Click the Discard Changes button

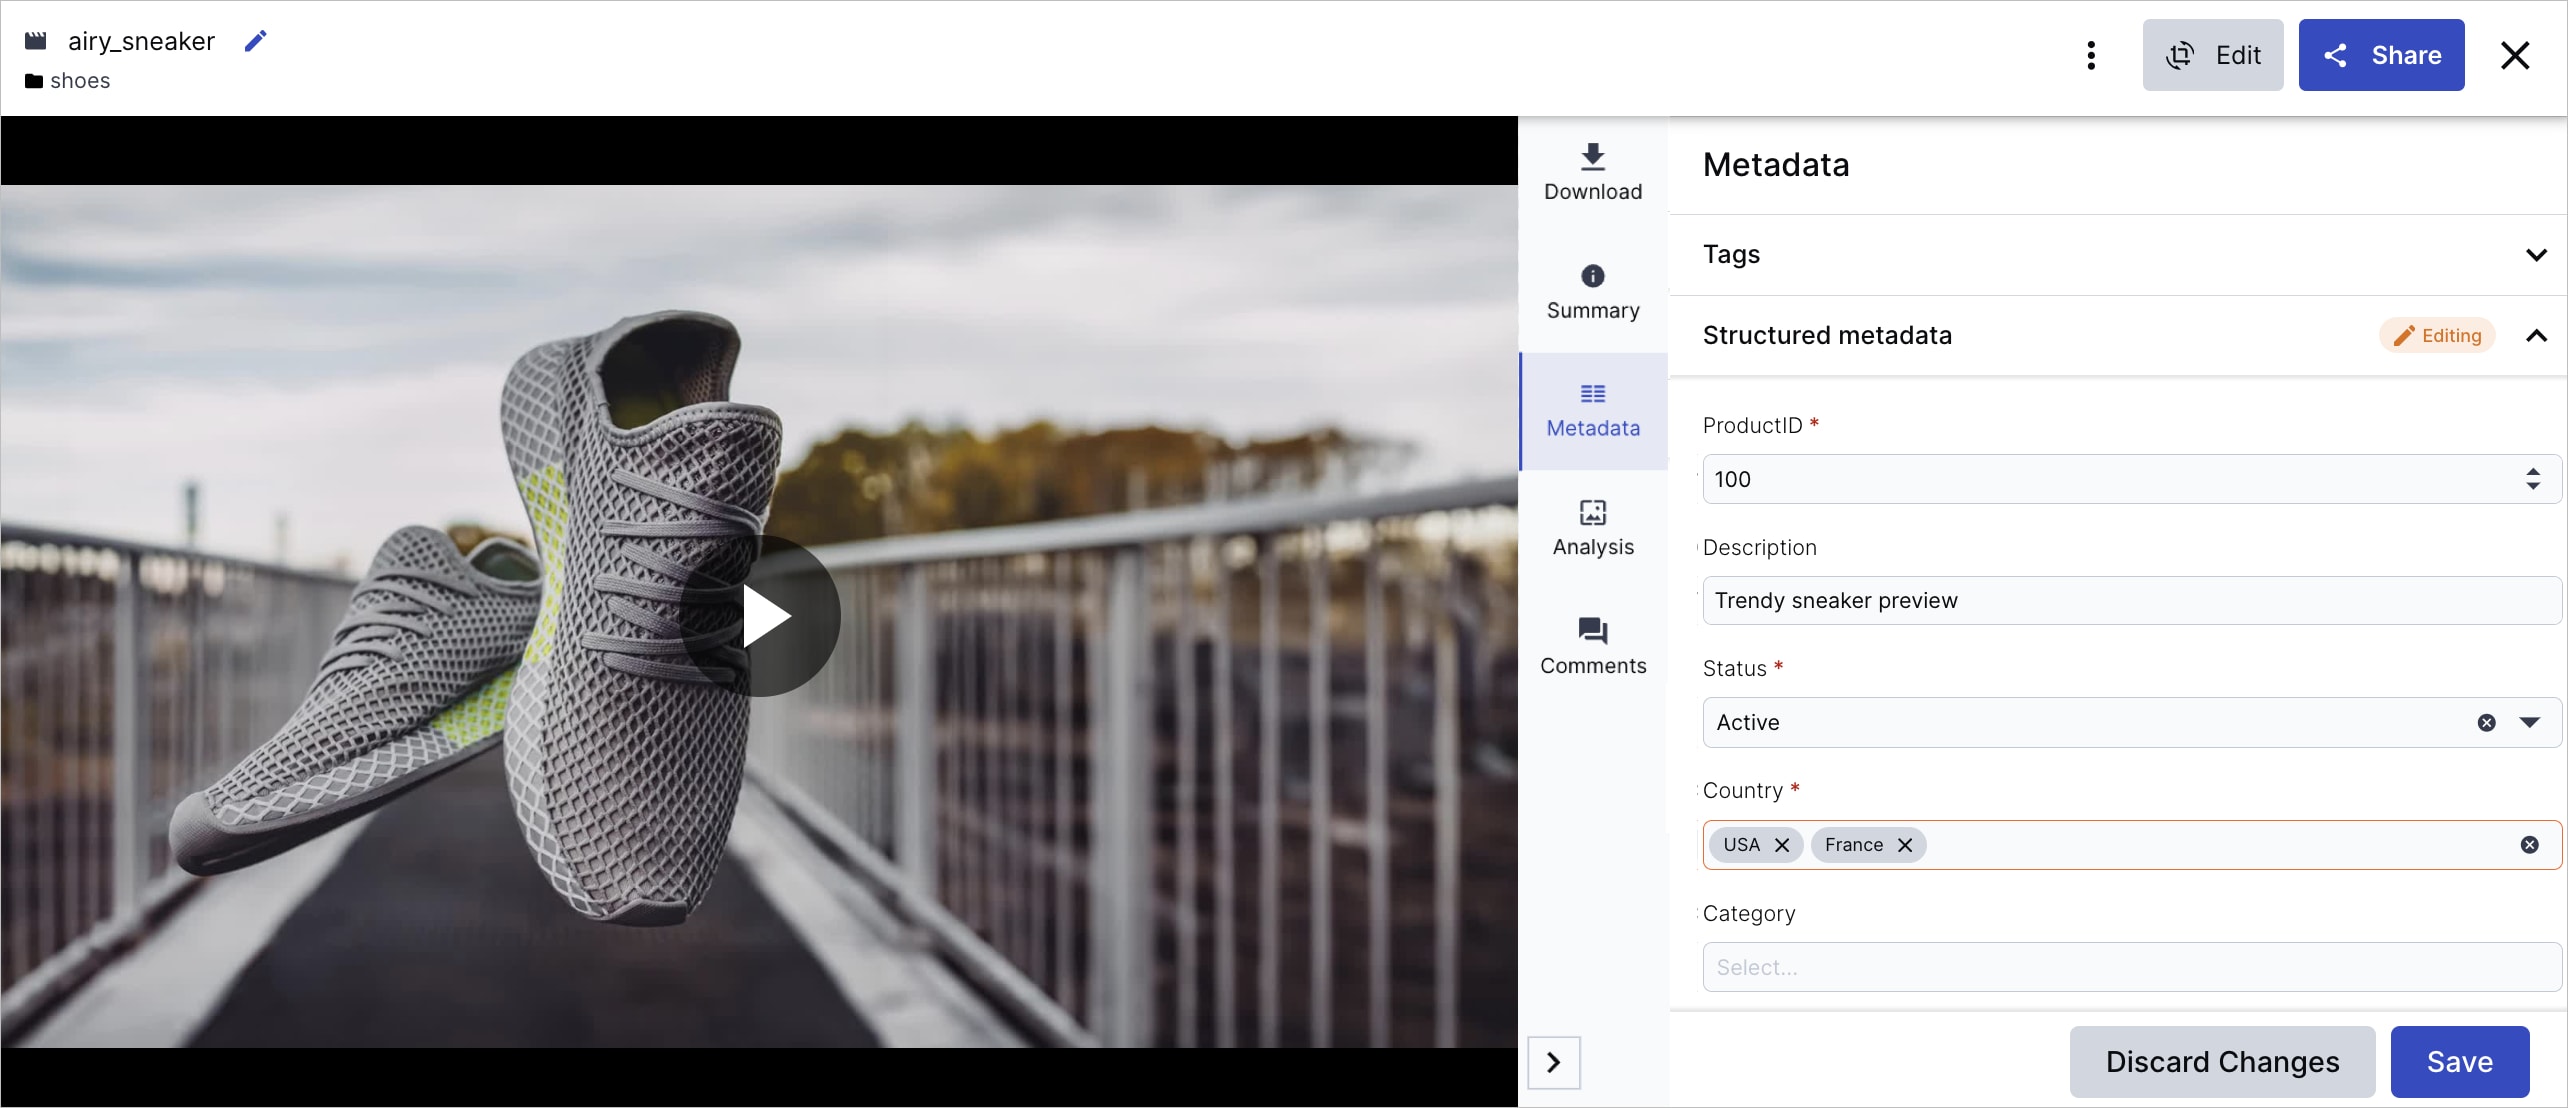click(x=2221, y=1062)
